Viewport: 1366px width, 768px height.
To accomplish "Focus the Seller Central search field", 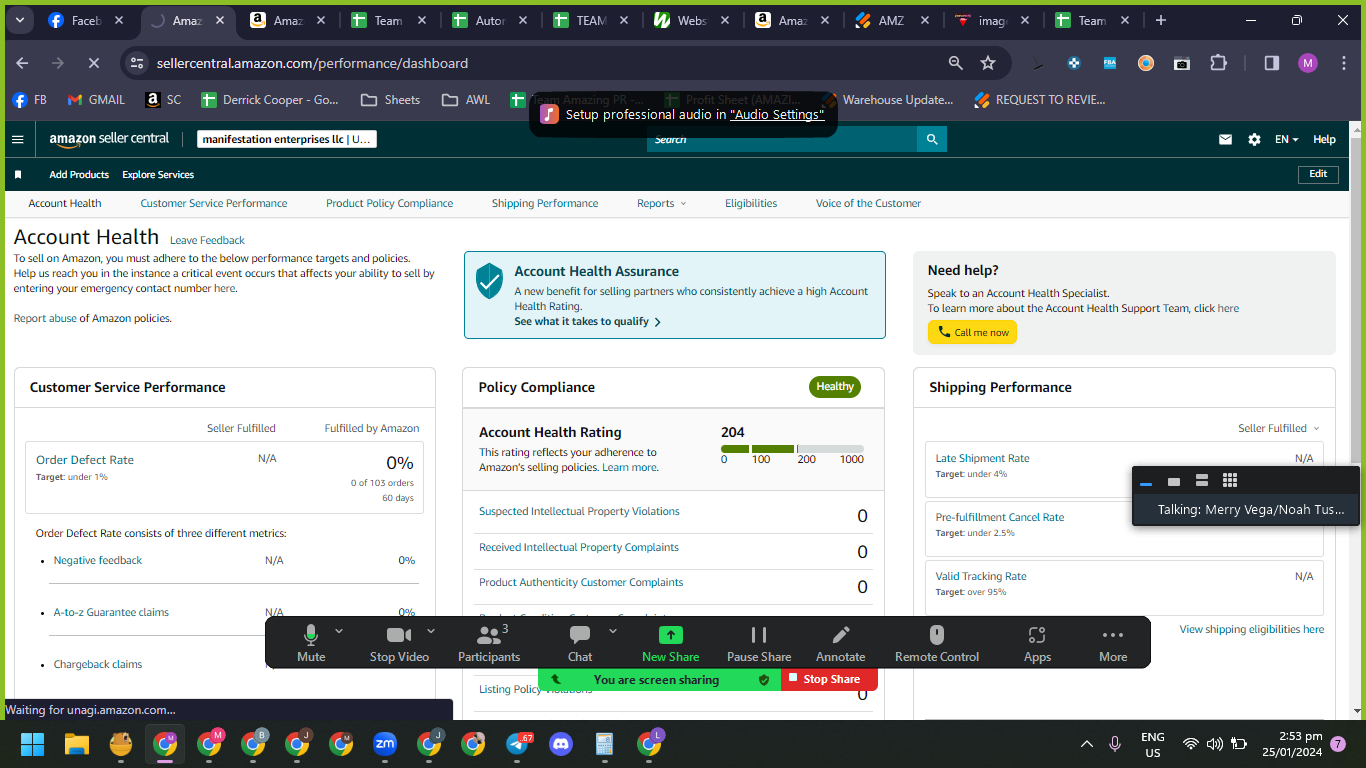I will click(782, 139).
